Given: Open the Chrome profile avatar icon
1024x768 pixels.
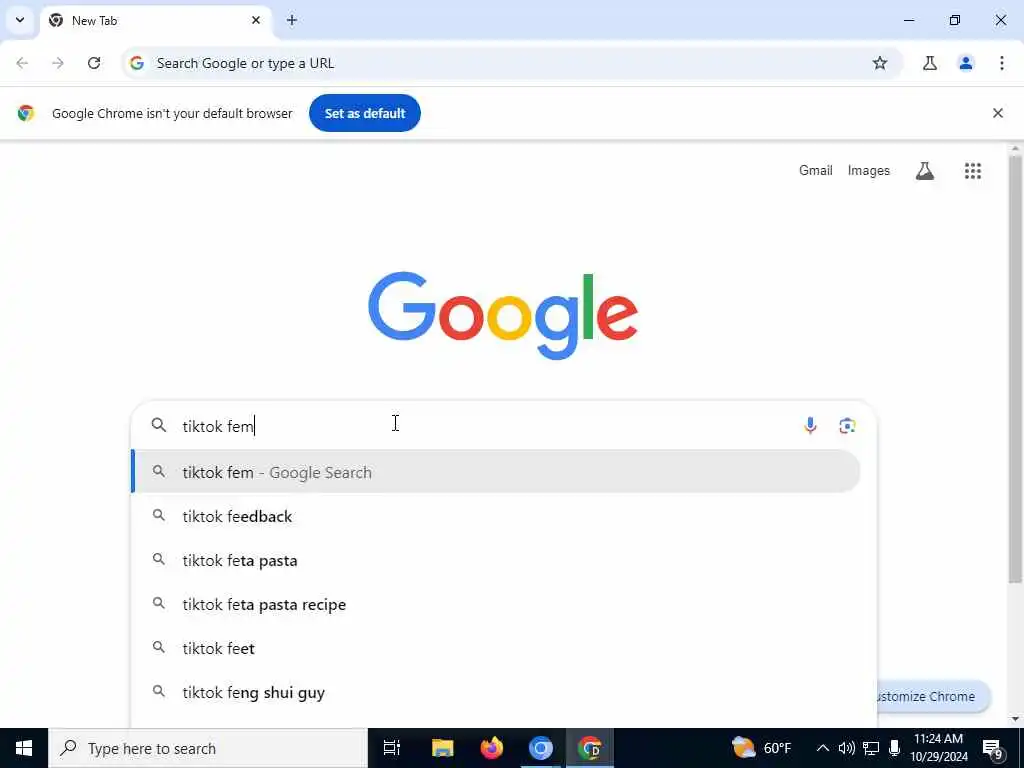Looking at the screenshot, I should point(965,63).
